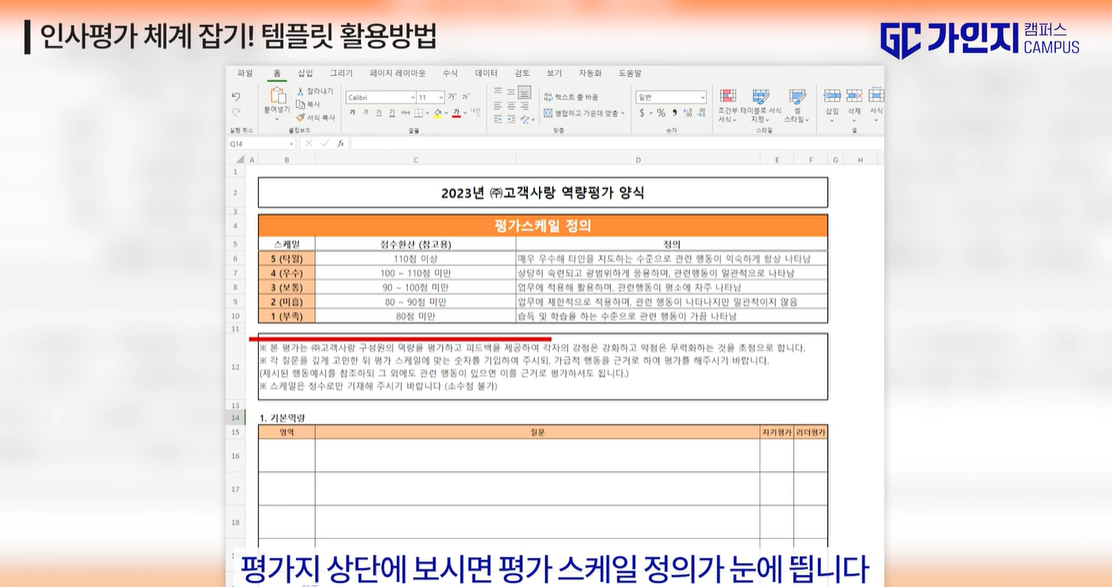The width and height of the screenshot is (1112, 587).
Task: Click the 수식 ribbon tab label
Action: tap(450, 73)
